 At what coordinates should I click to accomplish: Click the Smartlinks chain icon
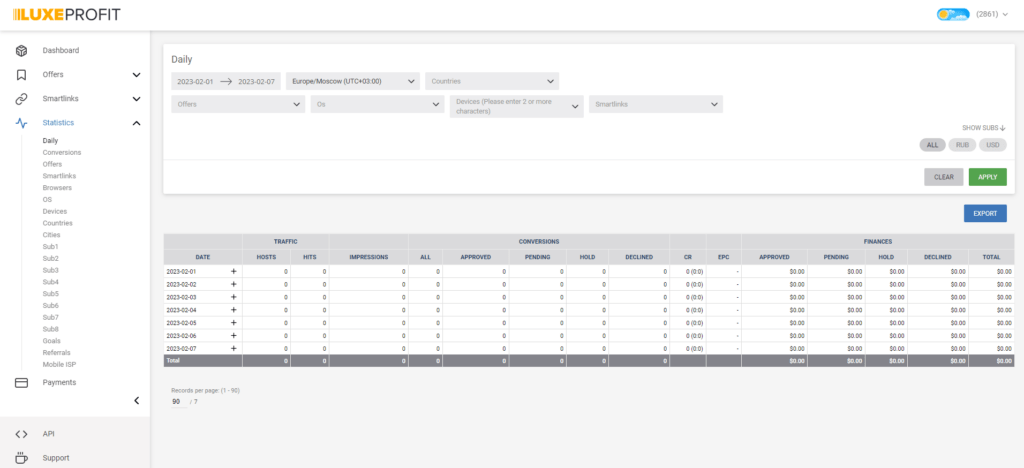(21, 99)
